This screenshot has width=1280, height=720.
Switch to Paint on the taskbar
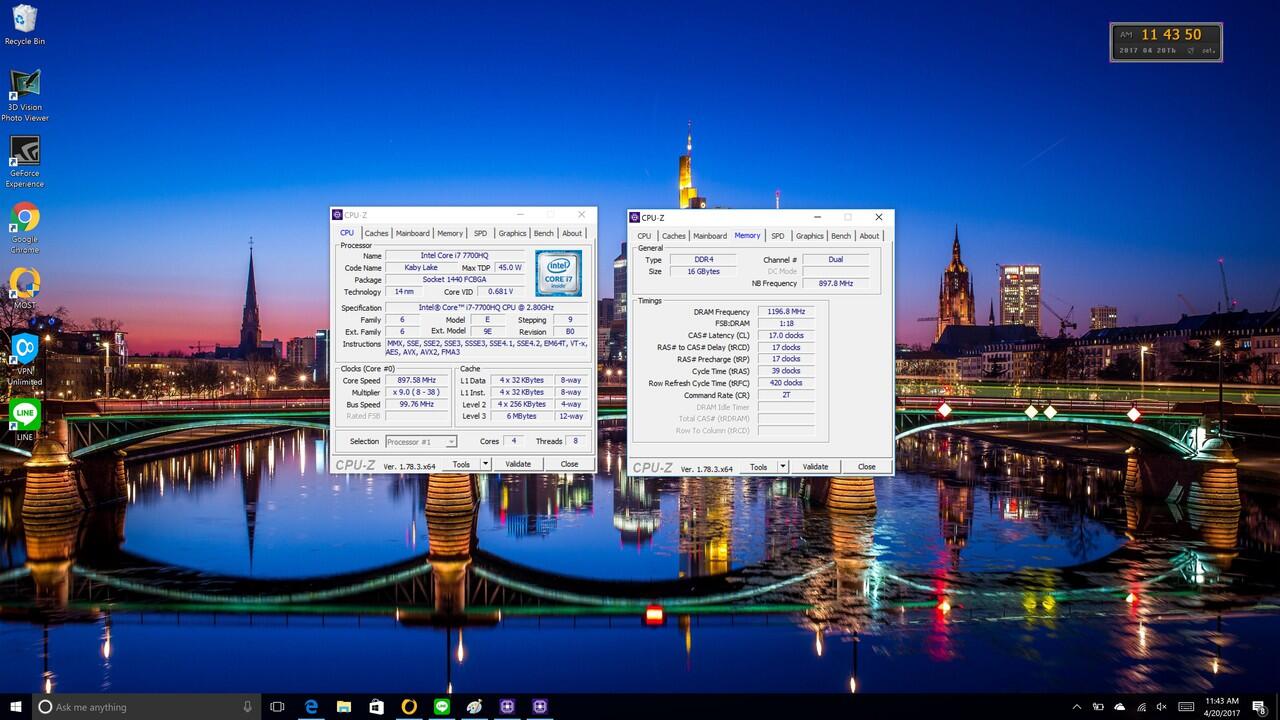tap(474, 707)
